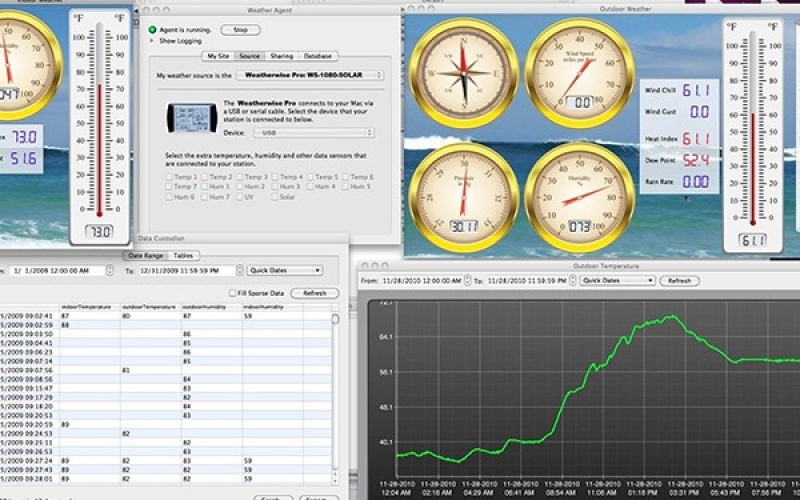Click the Data Custodian table vertical scrollbar

point(334,400)
